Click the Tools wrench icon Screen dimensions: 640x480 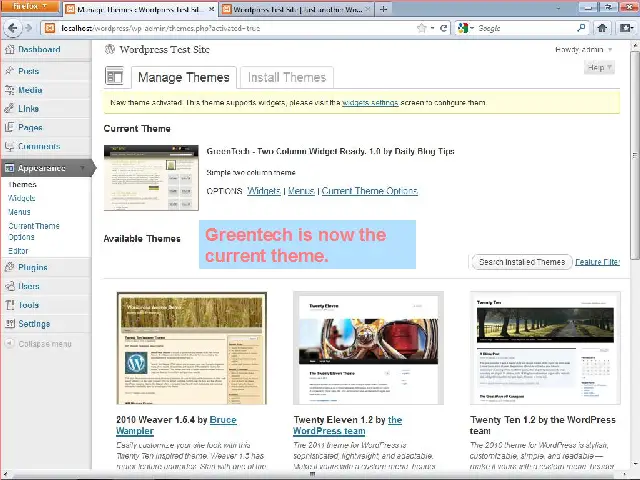10,305
